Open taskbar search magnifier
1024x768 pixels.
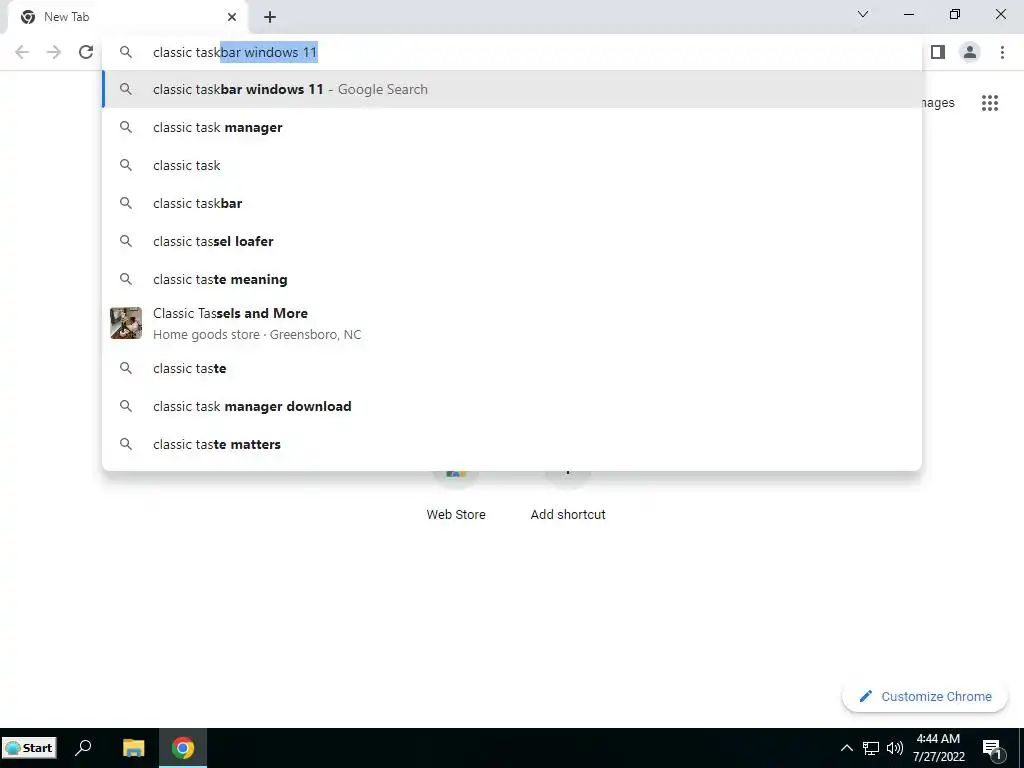pyautogui.click(x=83, y=748)
